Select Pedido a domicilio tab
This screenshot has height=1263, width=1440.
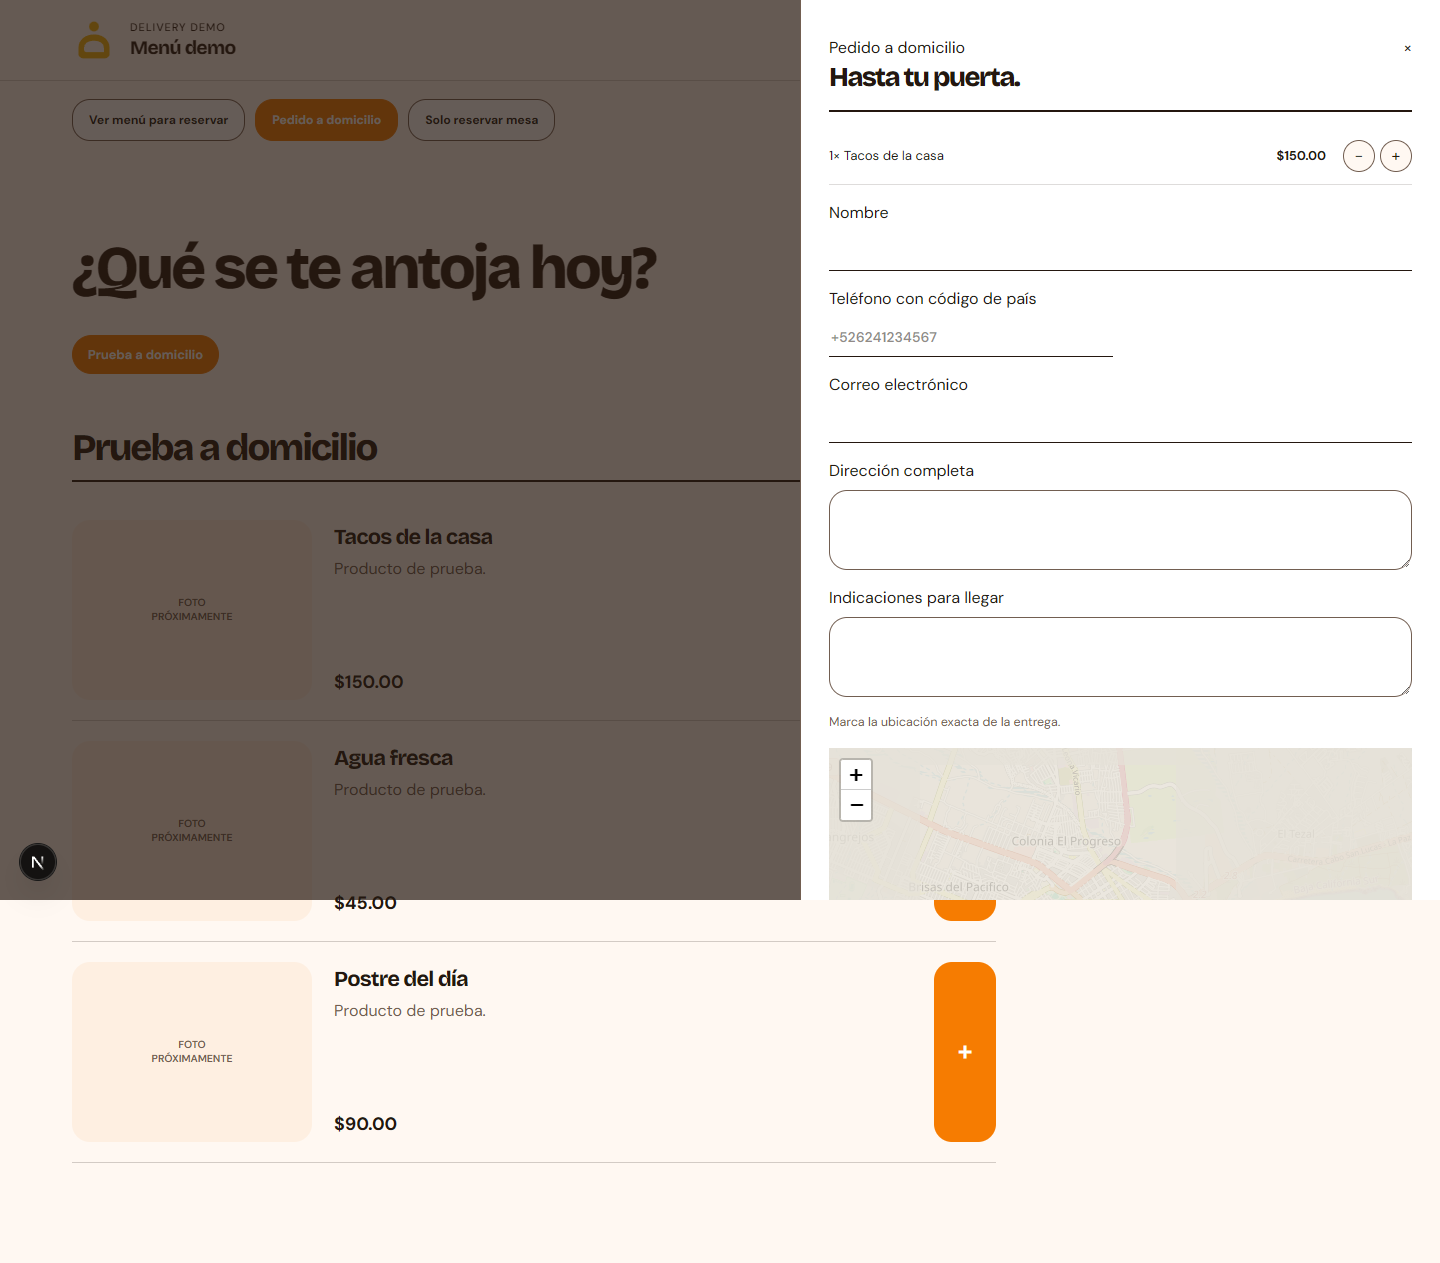(x=326, y=120)
